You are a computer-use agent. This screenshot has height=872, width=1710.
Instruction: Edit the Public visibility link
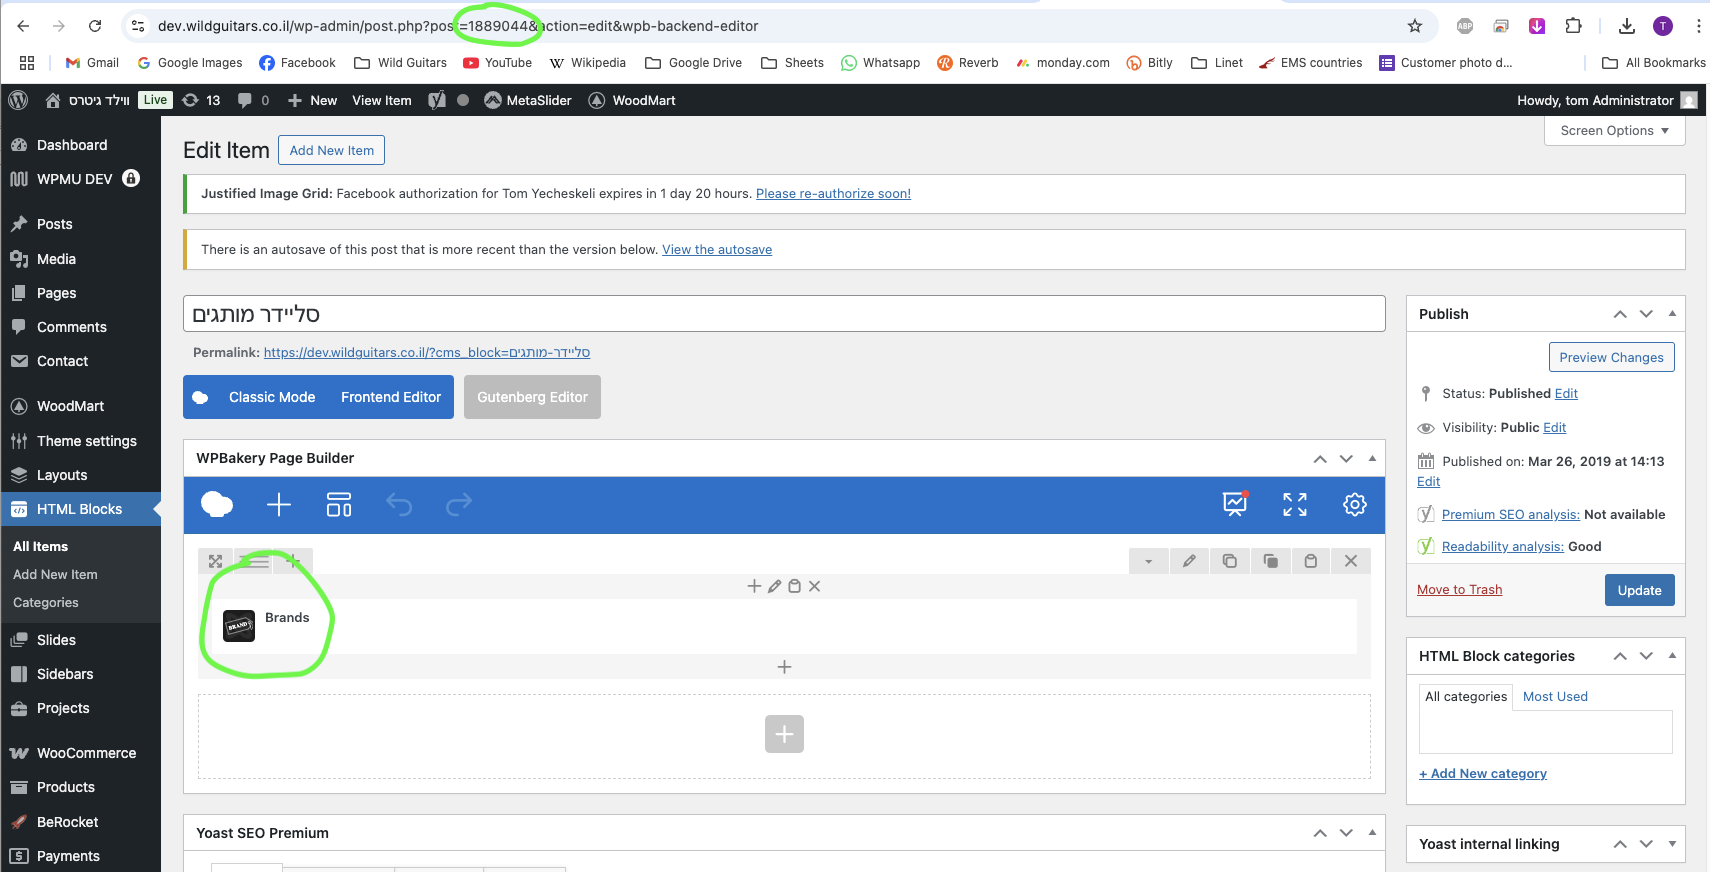(1555, 428)
